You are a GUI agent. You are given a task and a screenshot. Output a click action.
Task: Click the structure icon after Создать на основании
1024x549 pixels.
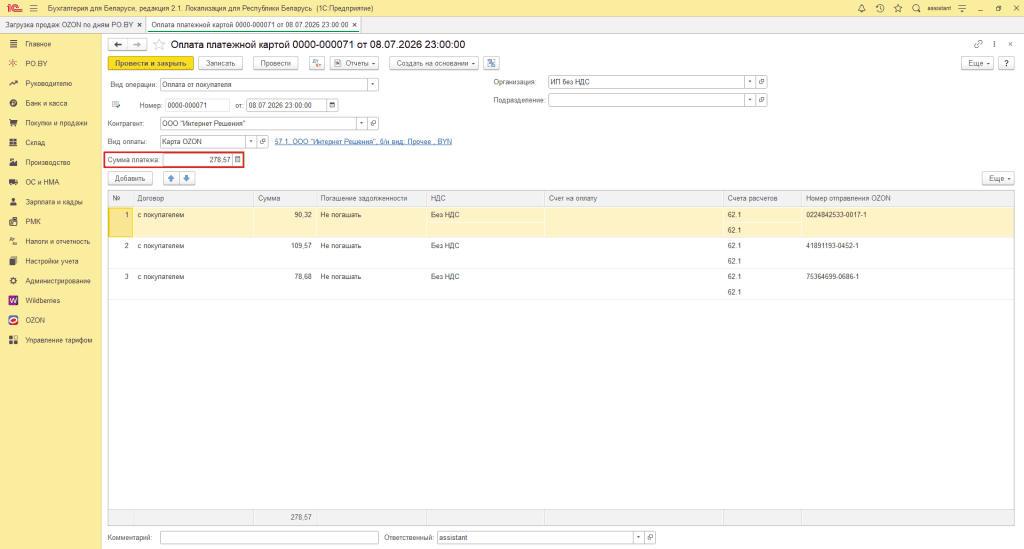(x=491, y=63)
